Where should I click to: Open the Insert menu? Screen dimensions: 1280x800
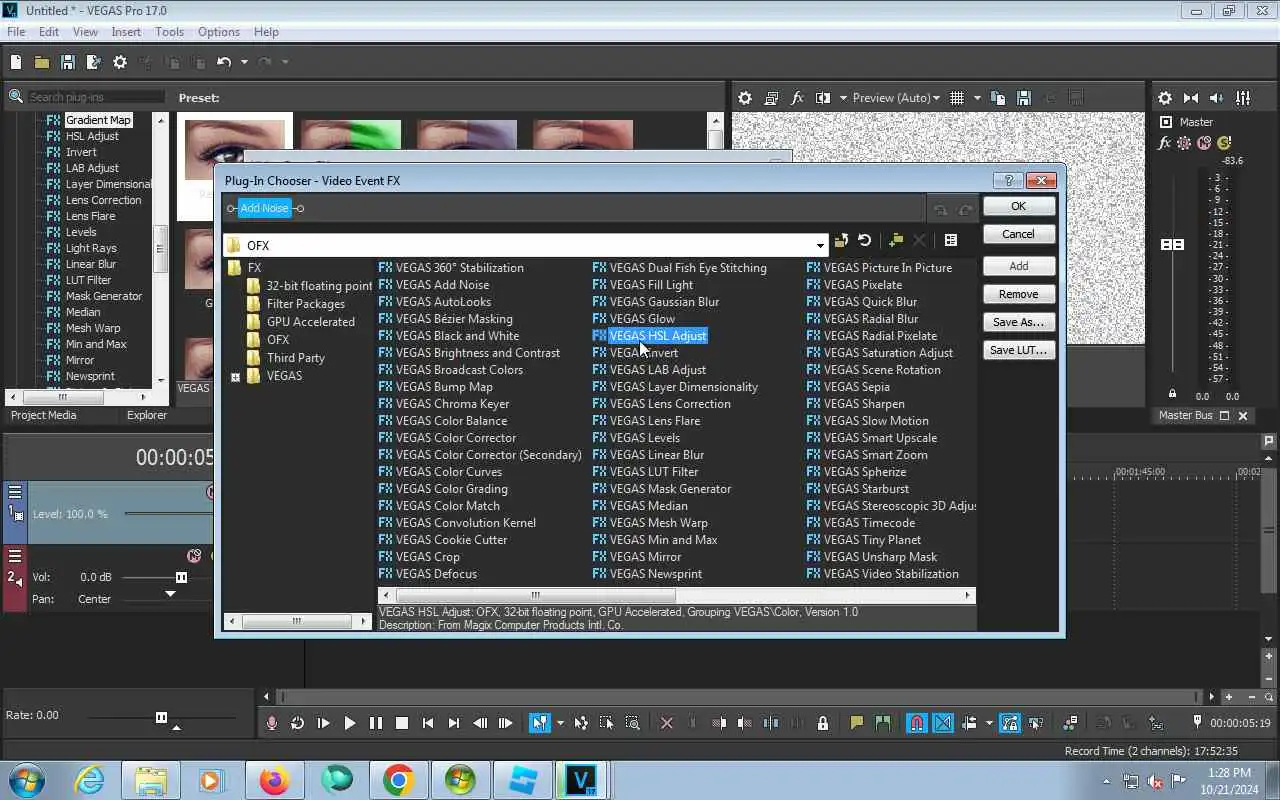pos(126,32)
